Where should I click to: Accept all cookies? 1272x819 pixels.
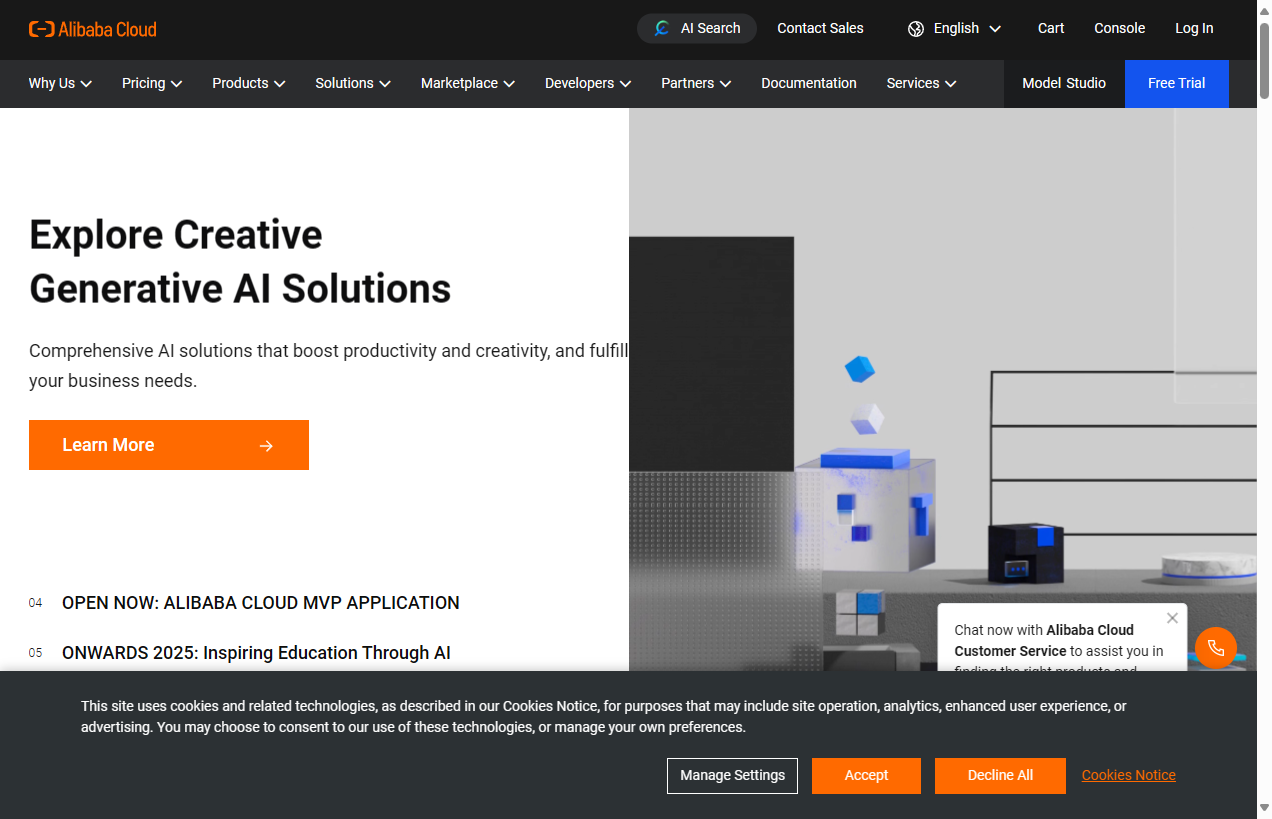[866, 775]
